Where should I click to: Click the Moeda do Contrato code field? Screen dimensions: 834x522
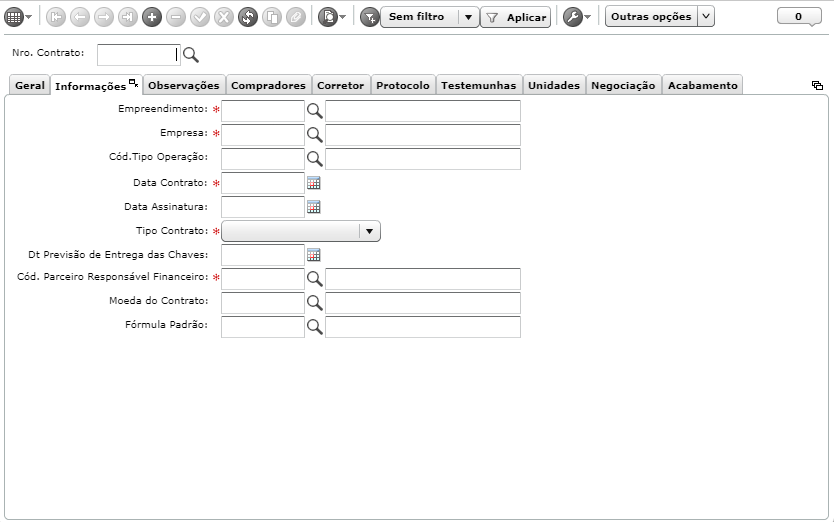coord(263,303)
